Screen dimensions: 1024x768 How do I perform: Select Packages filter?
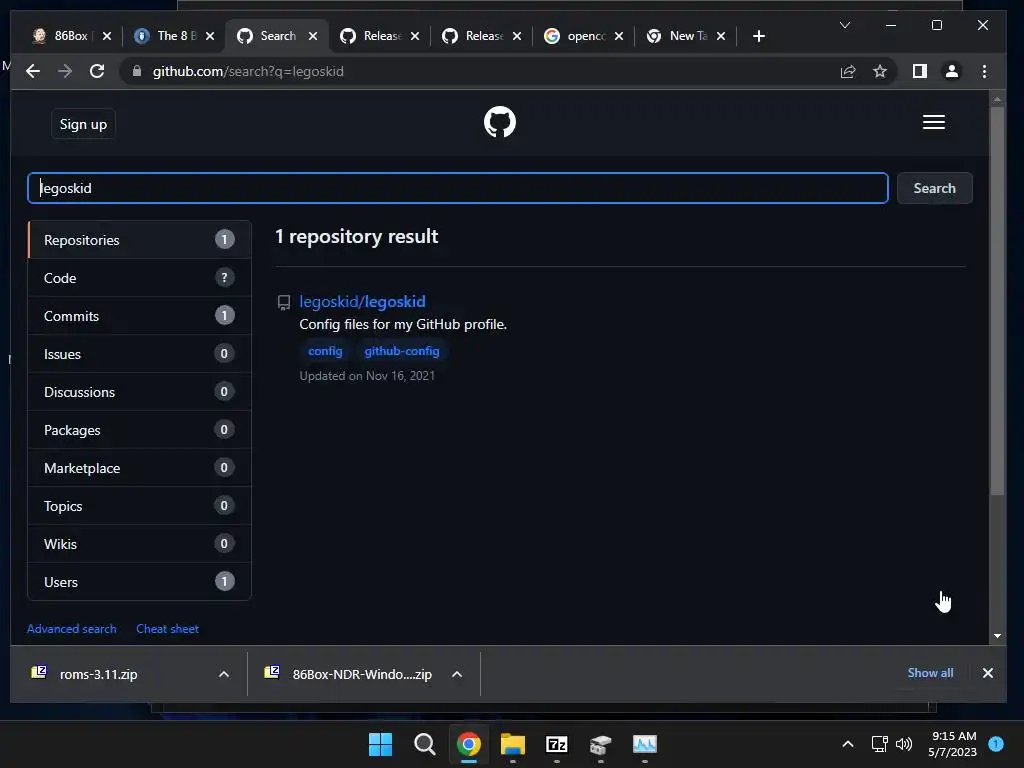point(139,430)
